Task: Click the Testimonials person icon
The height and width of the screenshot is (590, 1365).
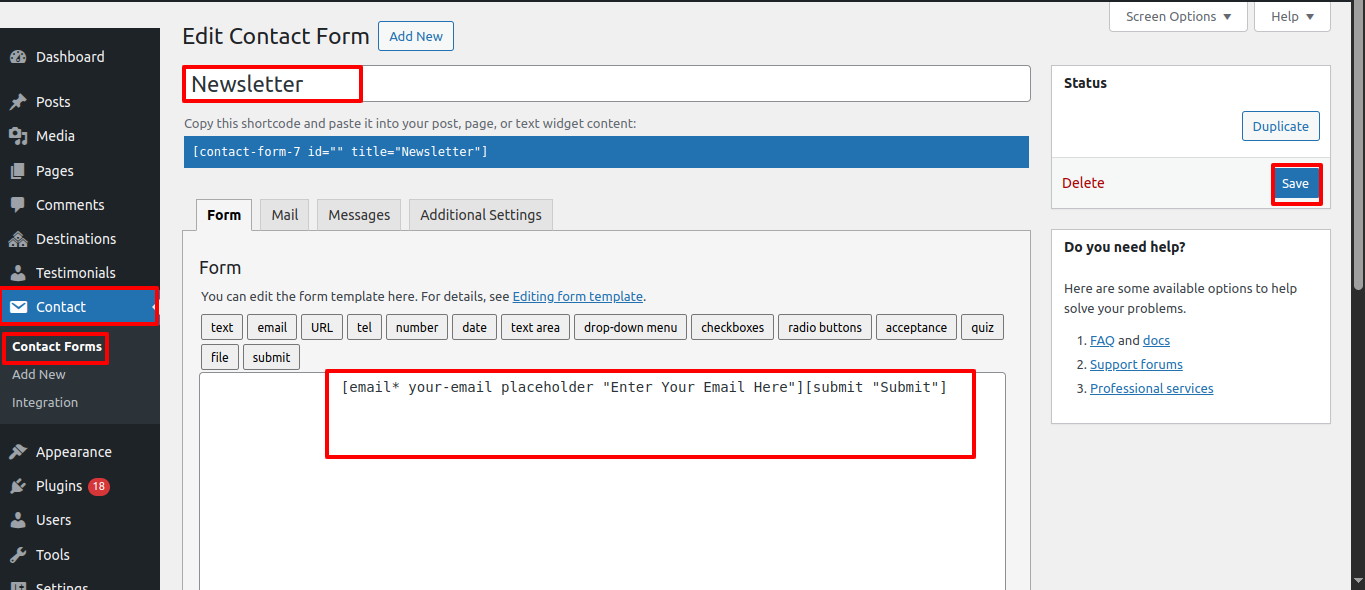Action: 18,273
